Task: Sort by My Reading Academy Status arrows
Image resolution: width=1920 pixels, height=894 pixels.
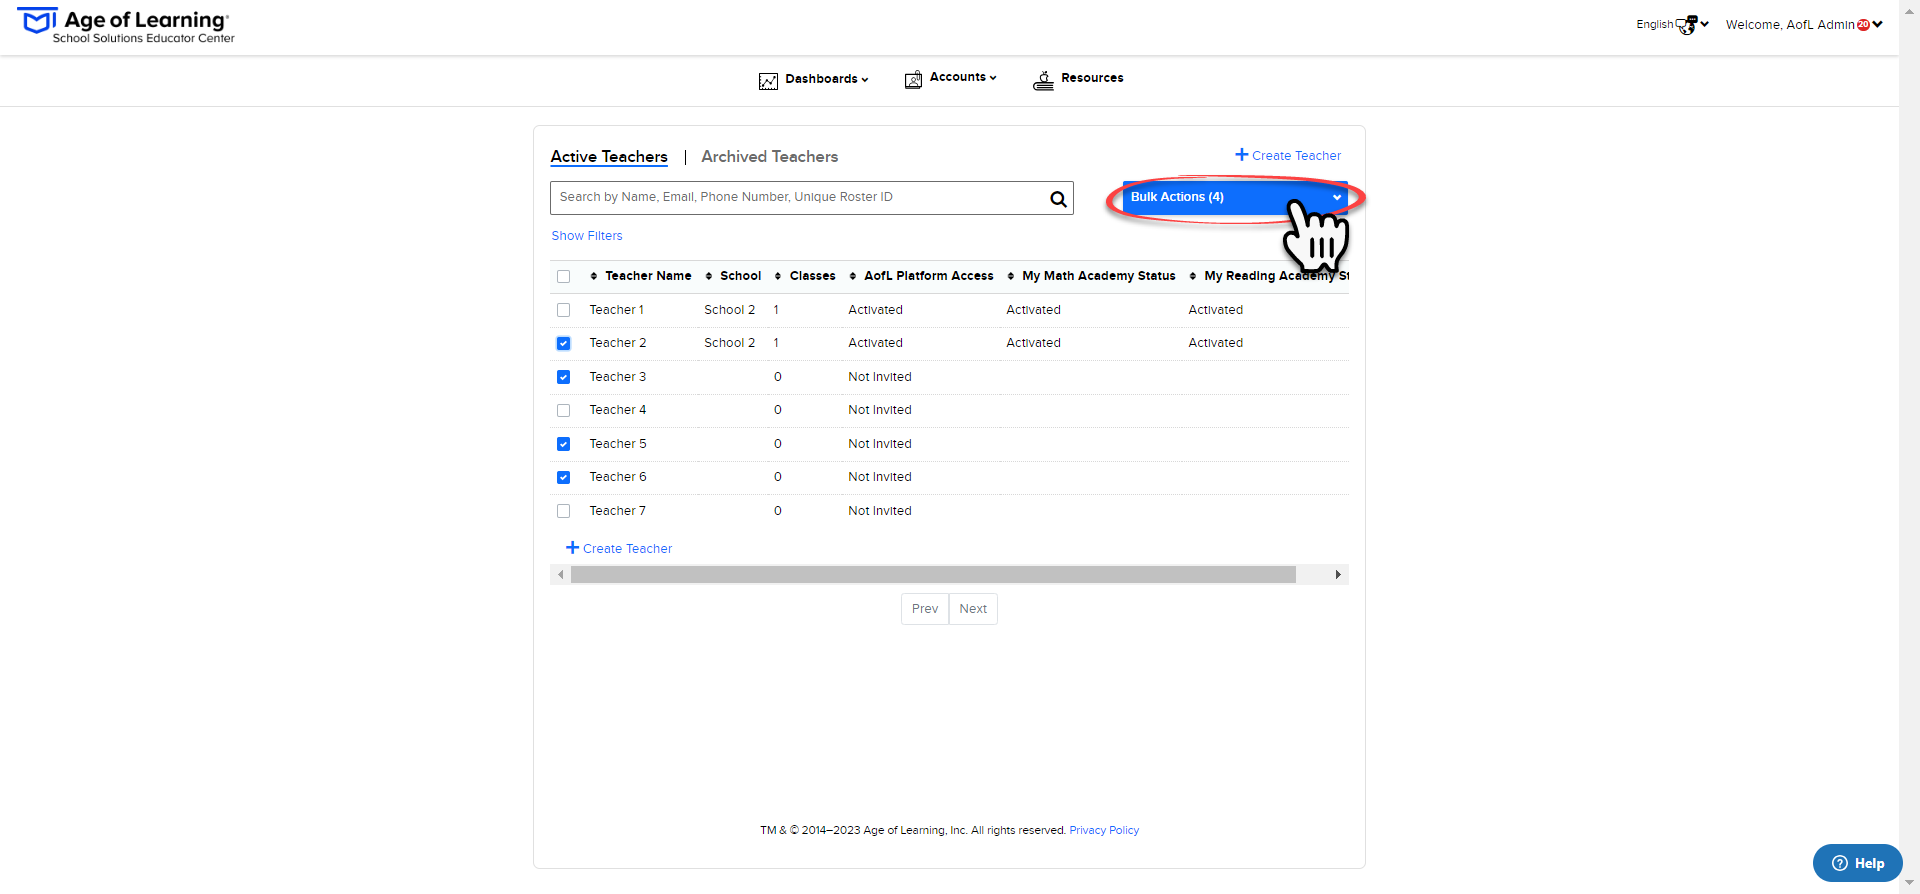Action: [1193, 276]
